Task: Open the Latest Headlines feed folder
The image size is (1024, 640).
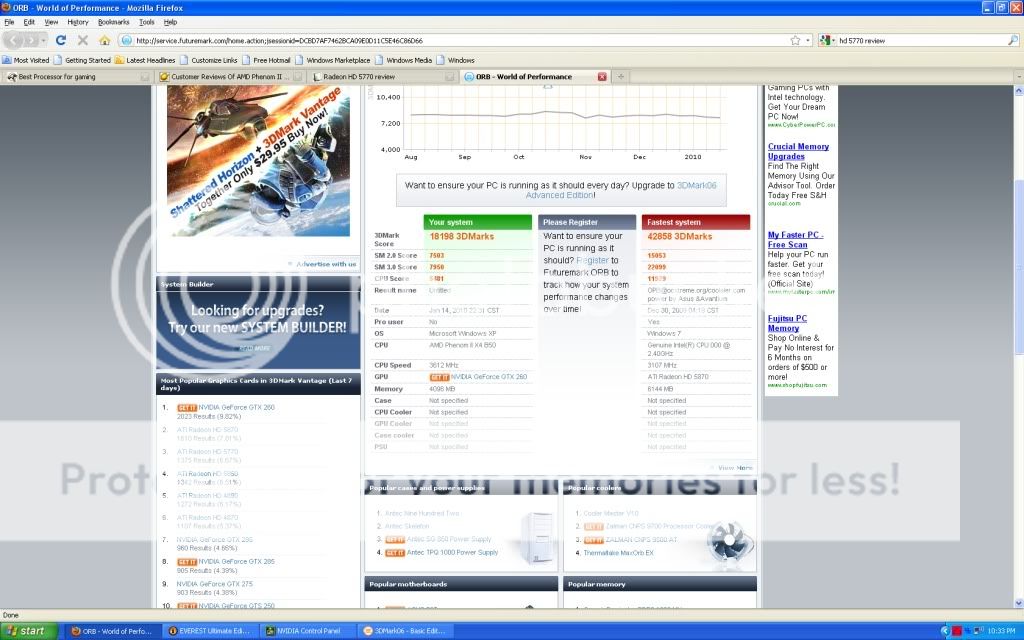Action: (145, 60)
